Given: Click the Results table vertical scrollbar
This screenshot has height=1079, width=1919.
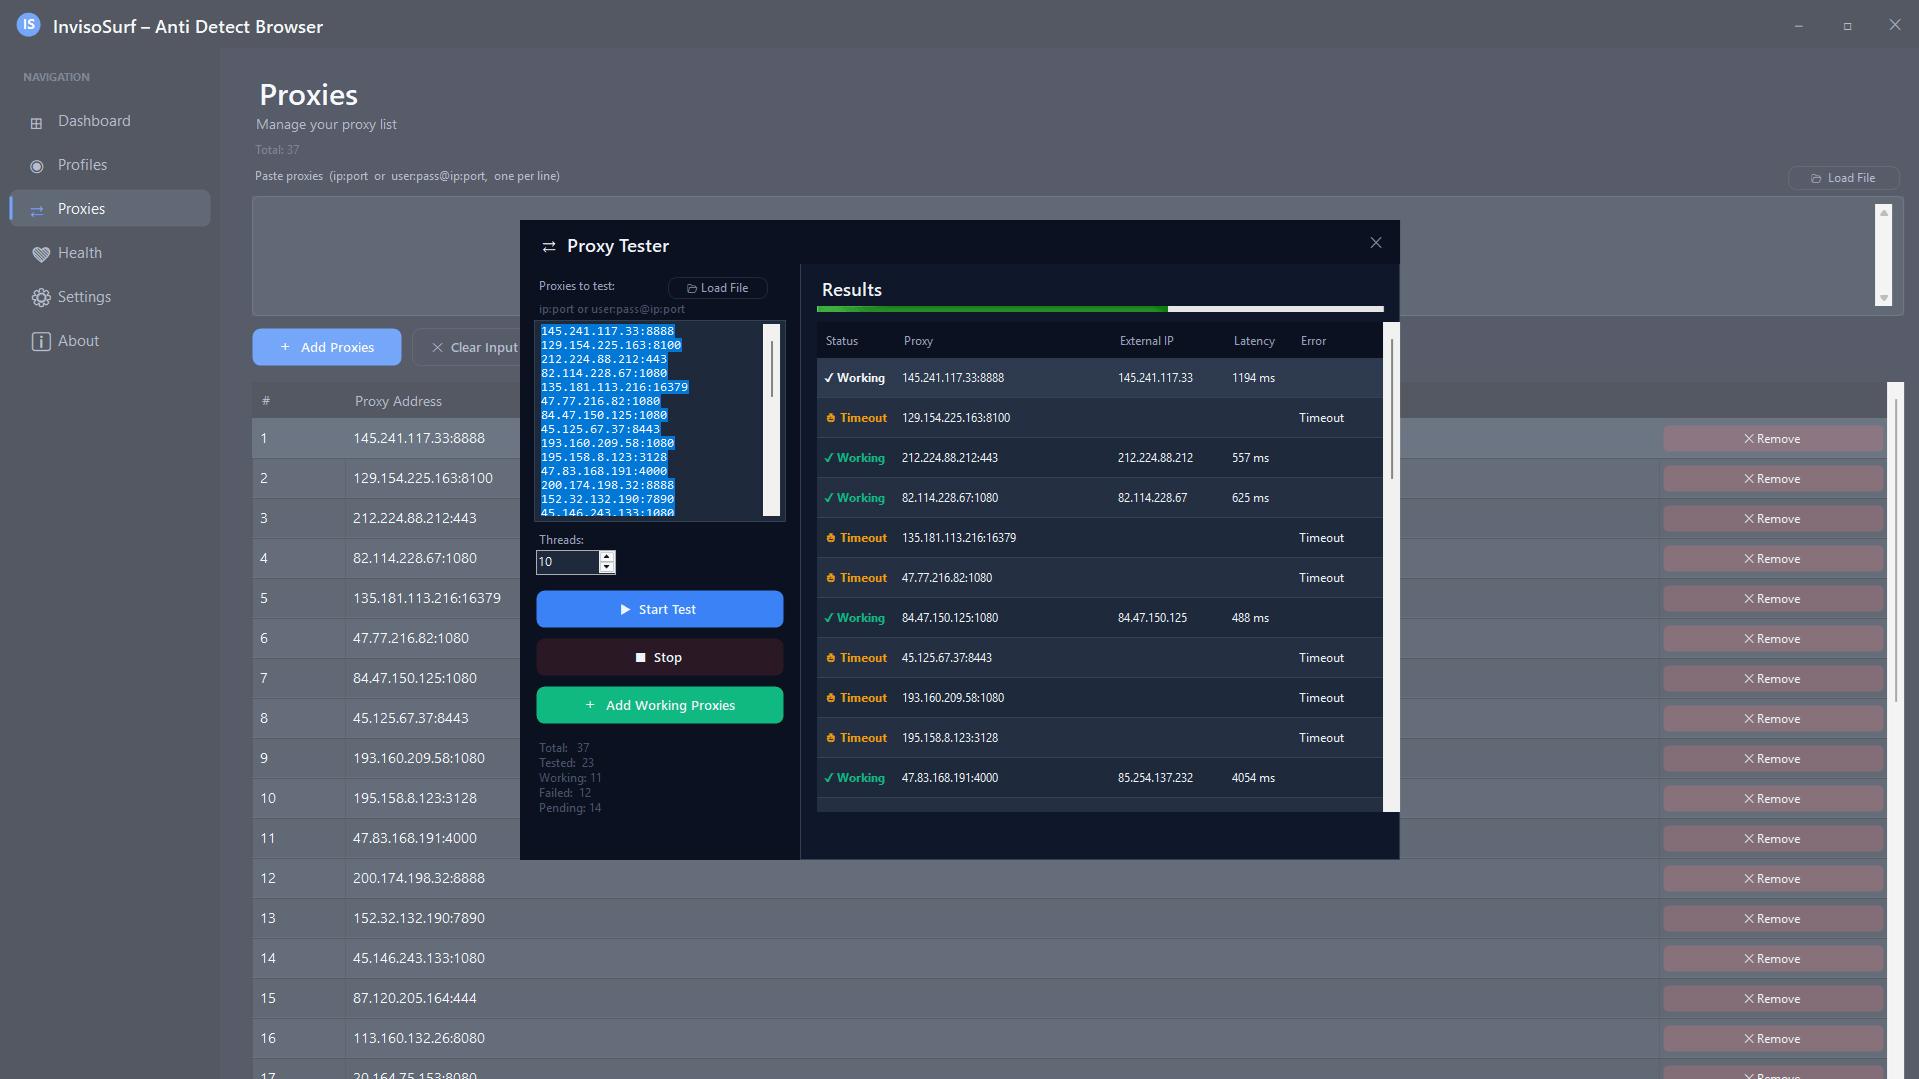Looking at the screenshot, I should pos(1391,408).
